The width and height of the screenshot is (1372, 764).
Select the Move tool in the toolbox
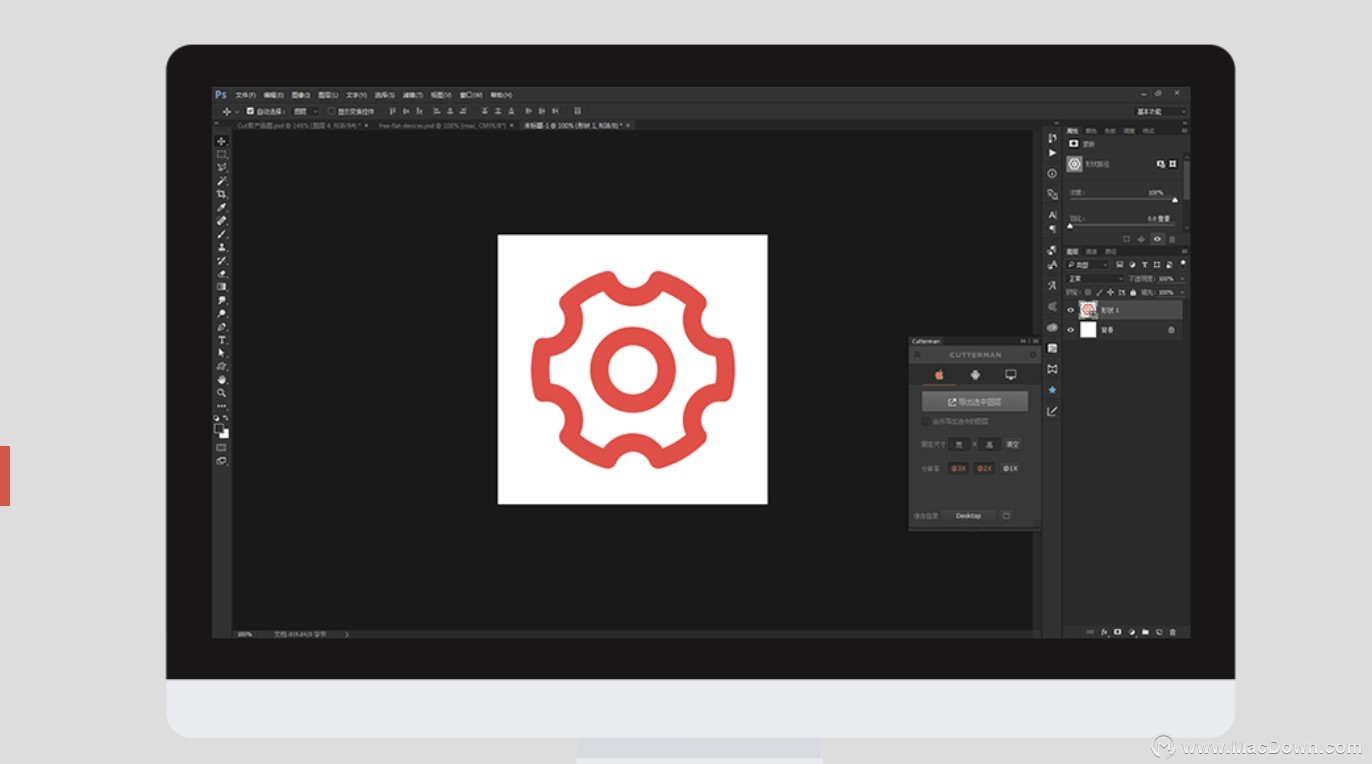click(x=221, y=141)
